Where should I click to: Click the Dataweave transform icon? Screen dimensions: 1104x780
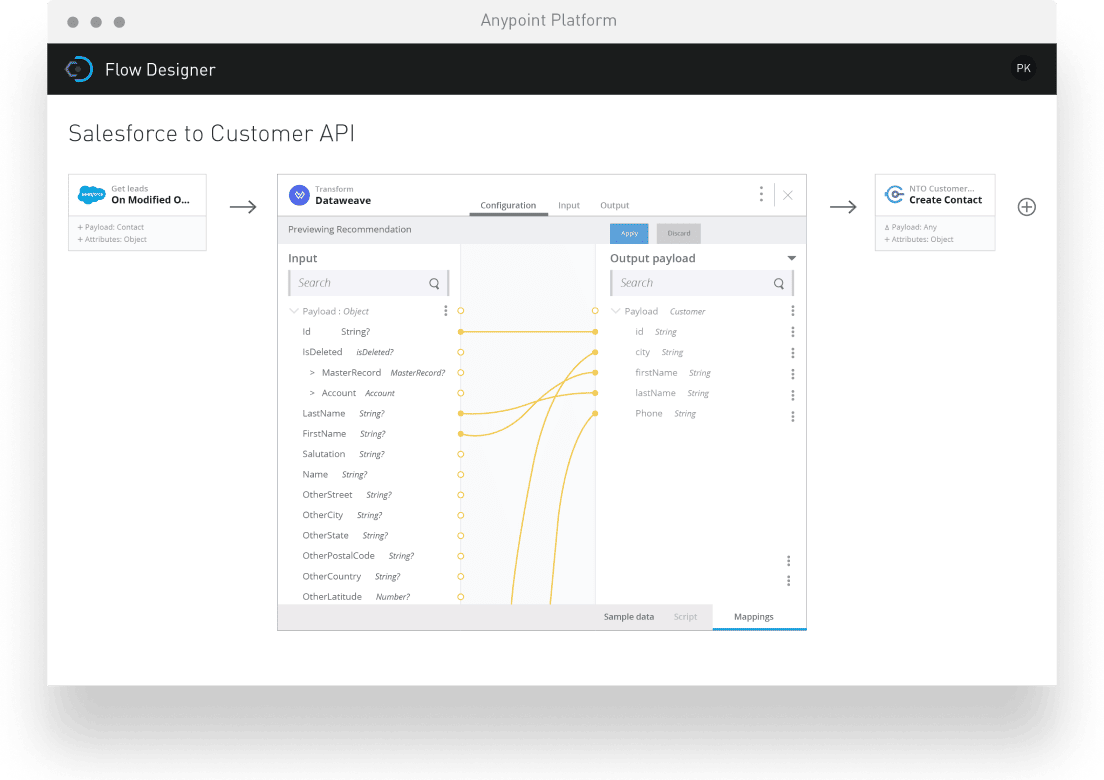(299, 195)
